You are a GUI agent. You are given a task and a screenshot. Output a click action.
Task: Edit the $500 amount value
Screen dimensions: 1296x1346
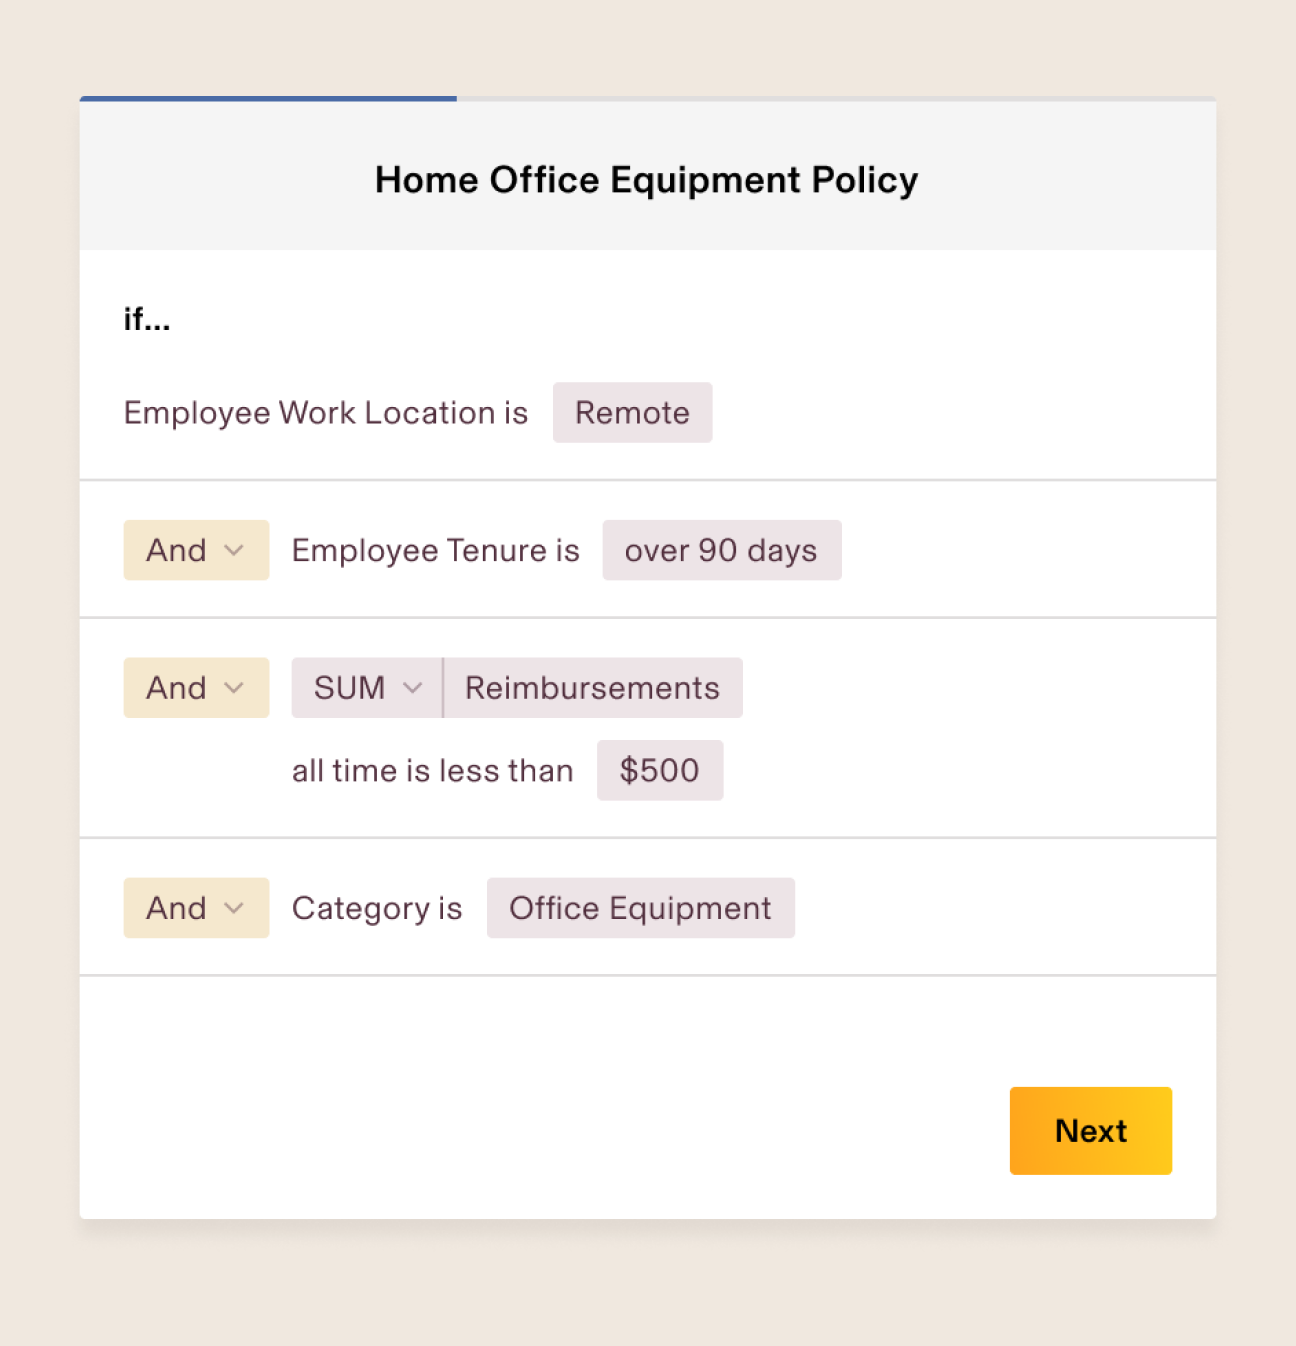pyautogui.click(x=660, y=770)
